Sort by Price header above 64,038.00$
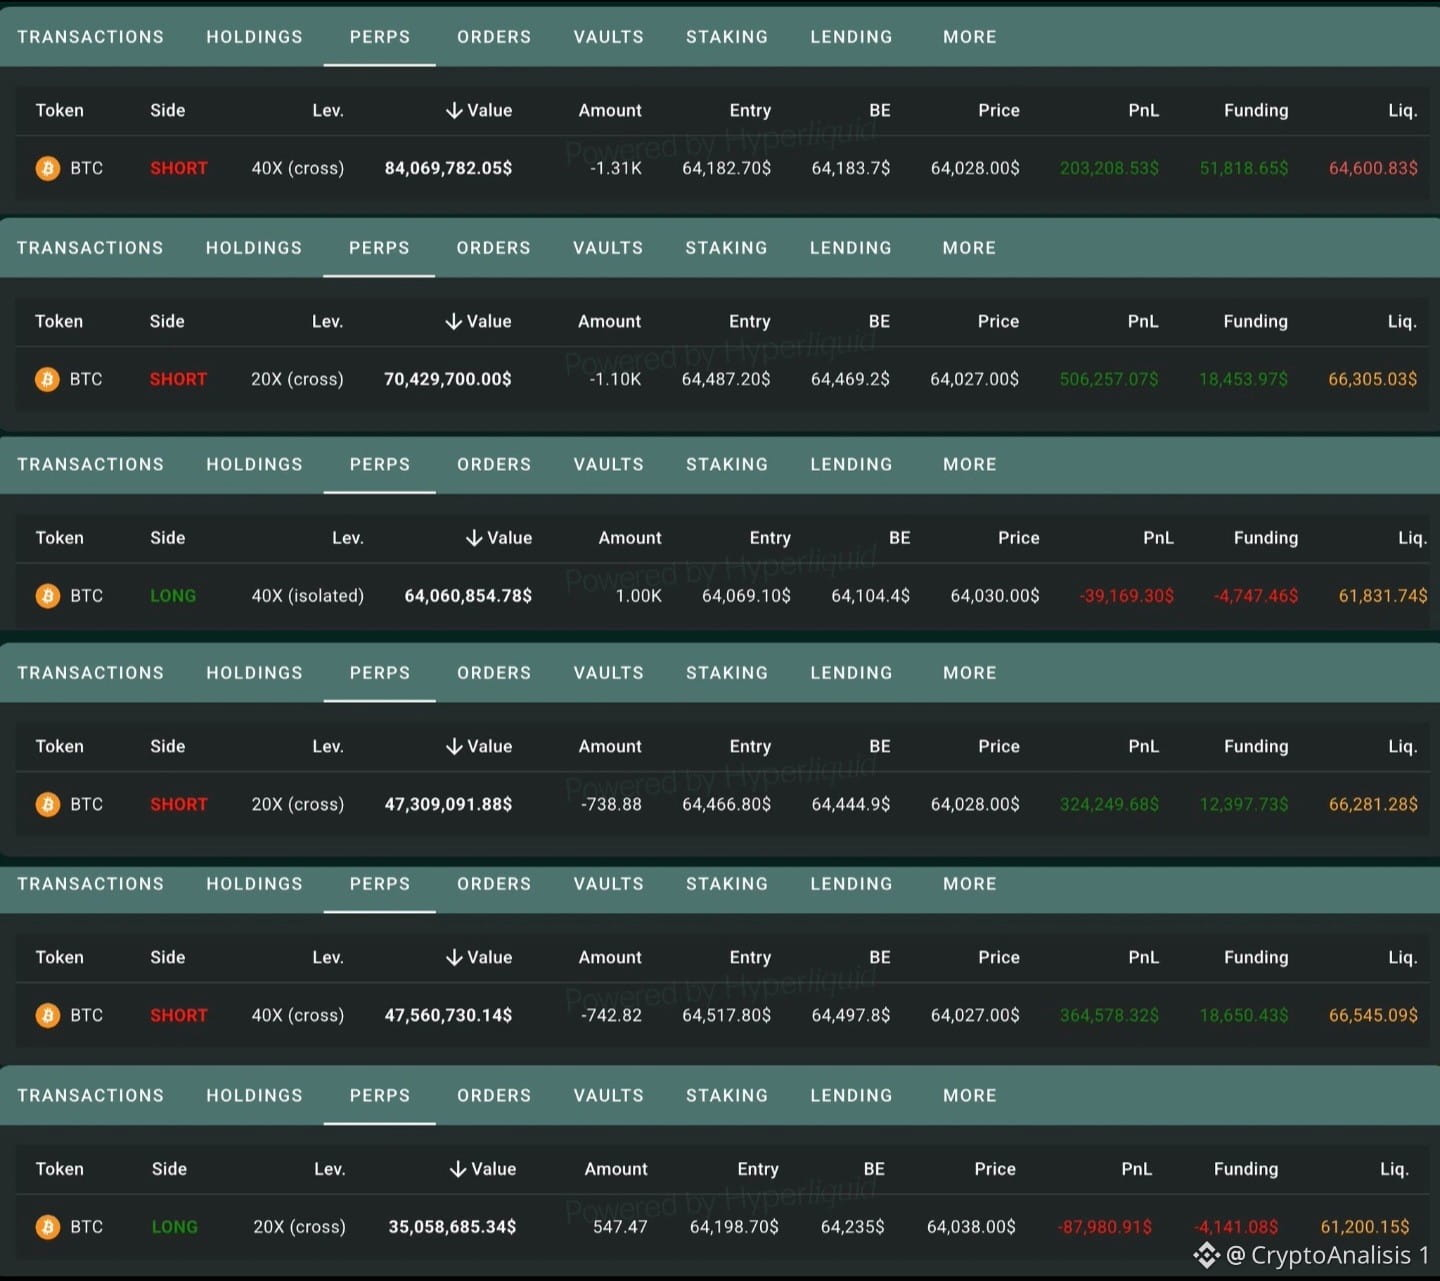Viewport: 1440px width, 1281px height. 995,1169
